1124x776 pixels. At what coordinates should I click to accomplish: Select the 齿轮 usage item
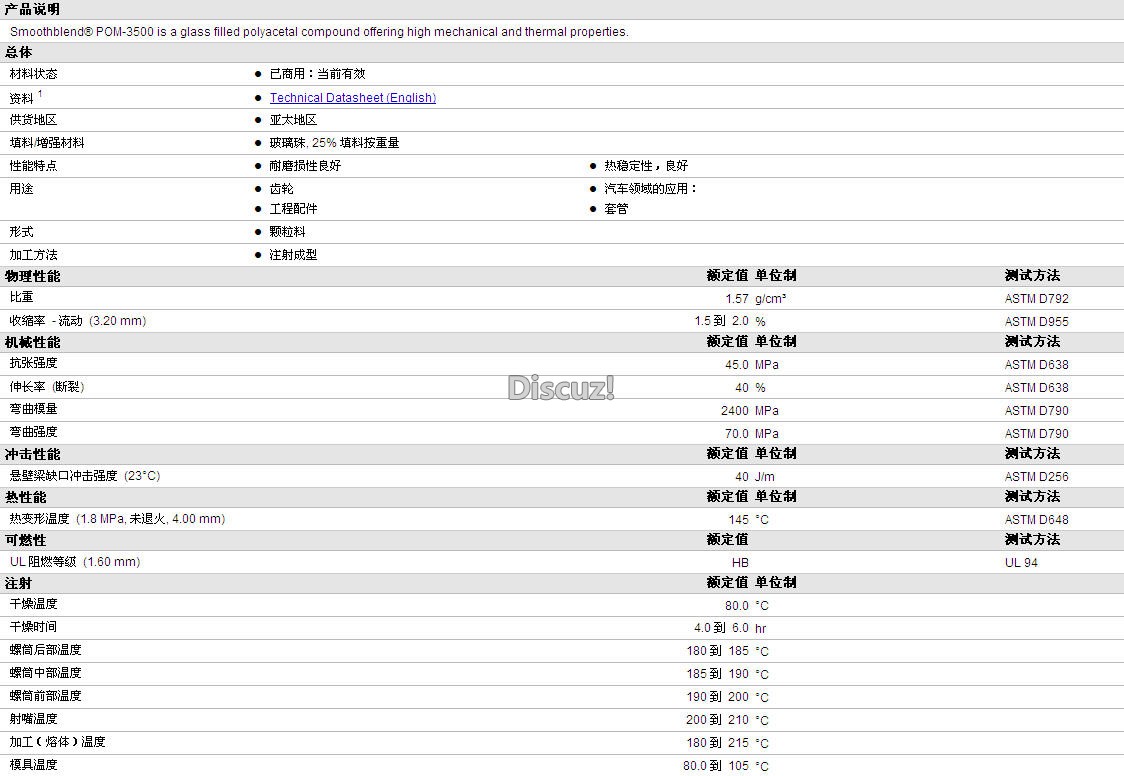pos(282,188)
